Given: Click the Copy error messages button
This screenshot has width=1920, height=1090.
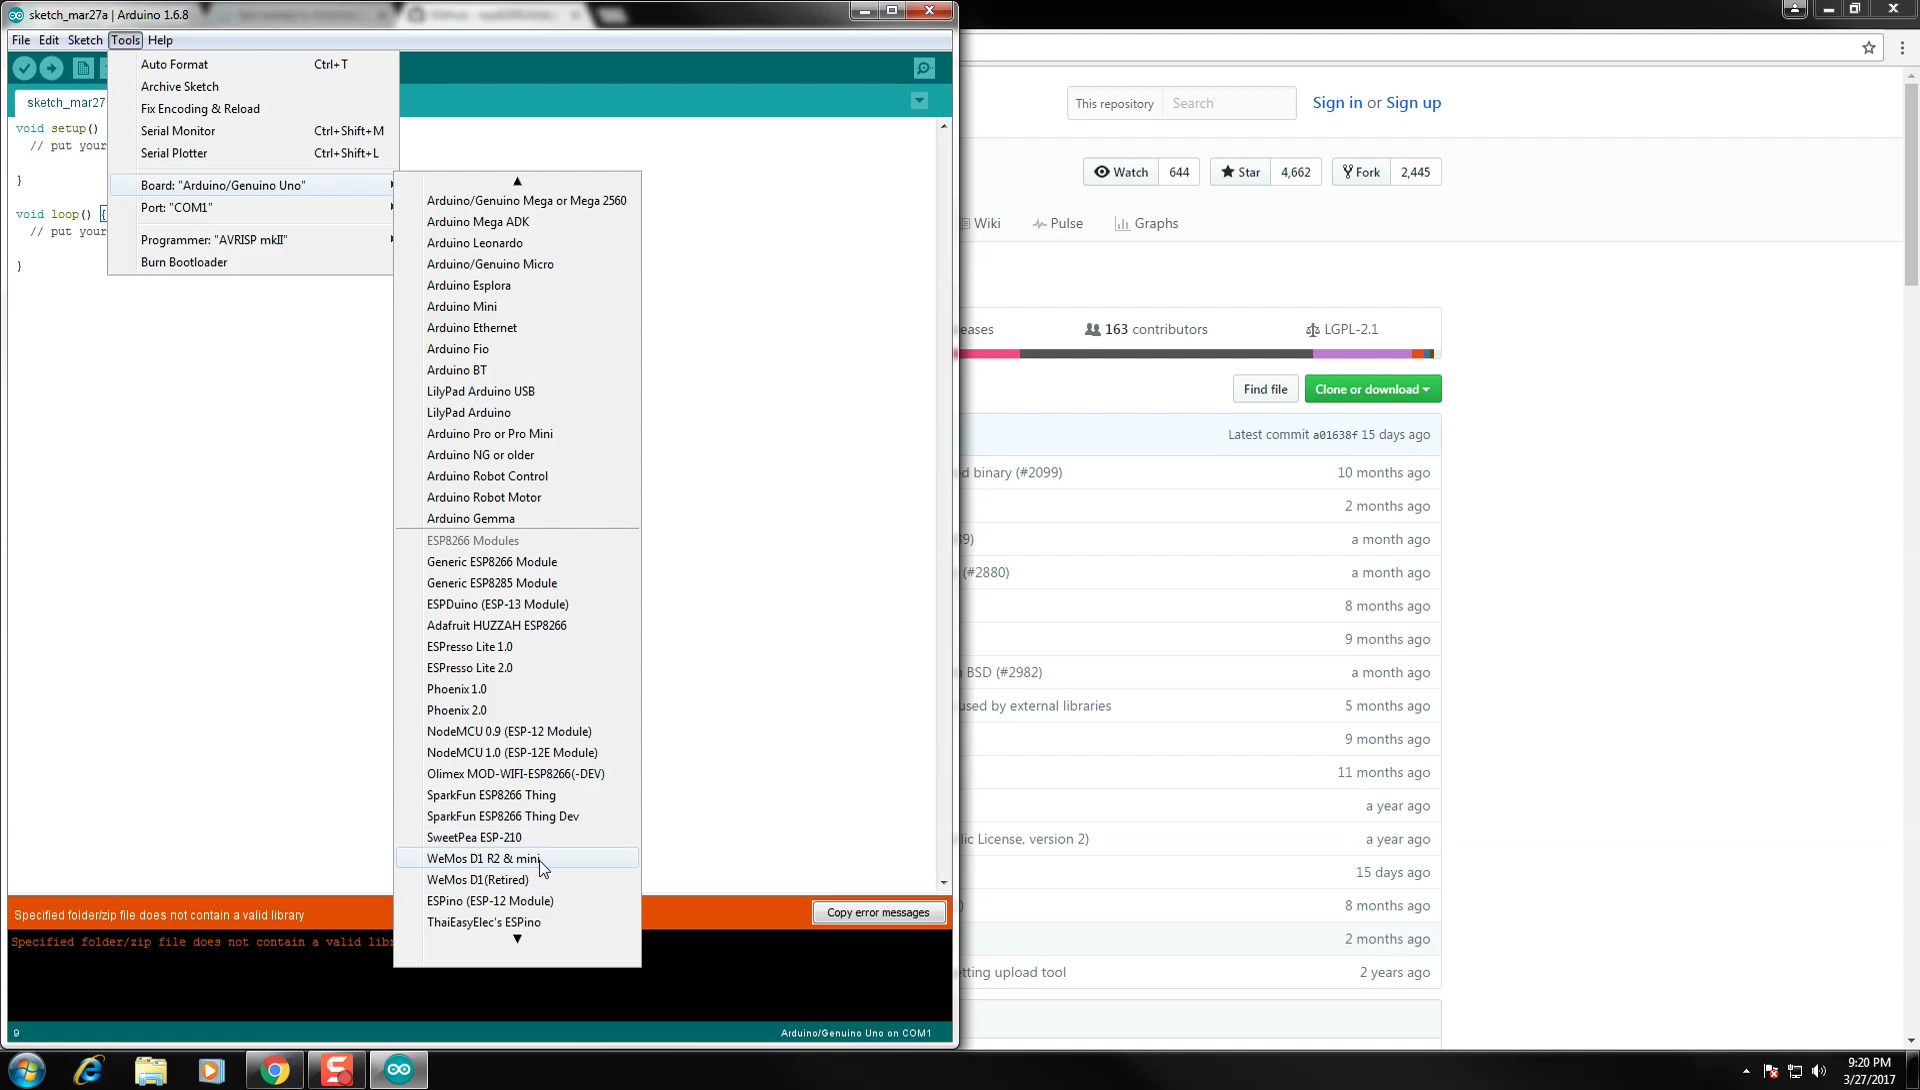Looking at the screenshot, I should click(x=878, y=912).
